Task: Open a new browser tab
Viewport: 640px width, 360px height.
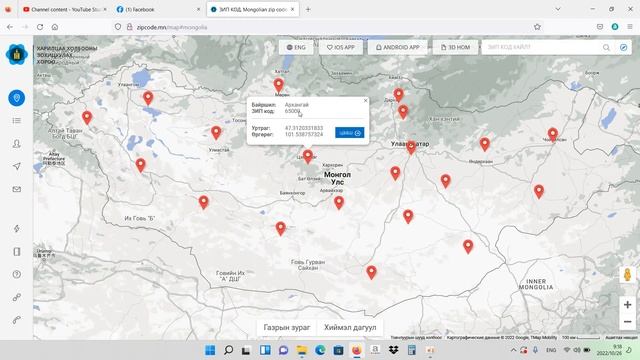Action: [x=308, y=9]
